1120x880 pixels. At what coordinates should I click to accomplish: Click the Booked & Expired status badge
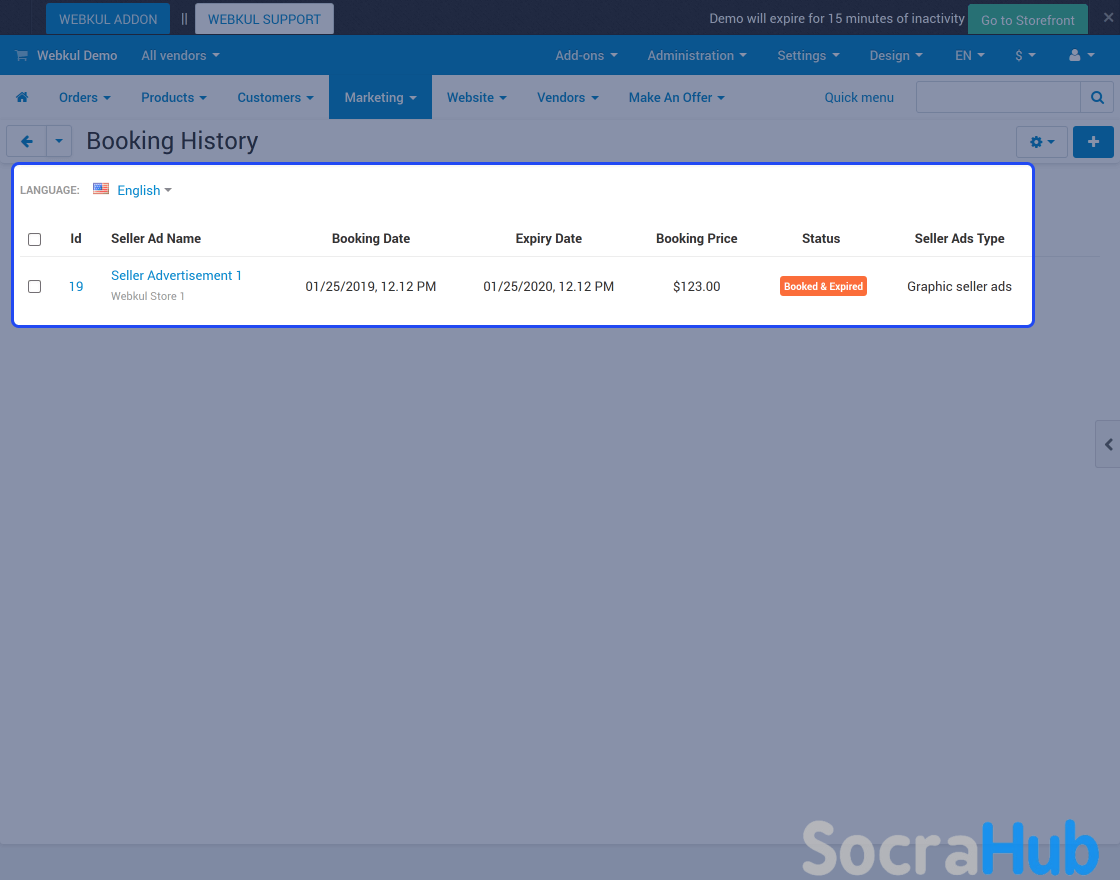(823, 287)
